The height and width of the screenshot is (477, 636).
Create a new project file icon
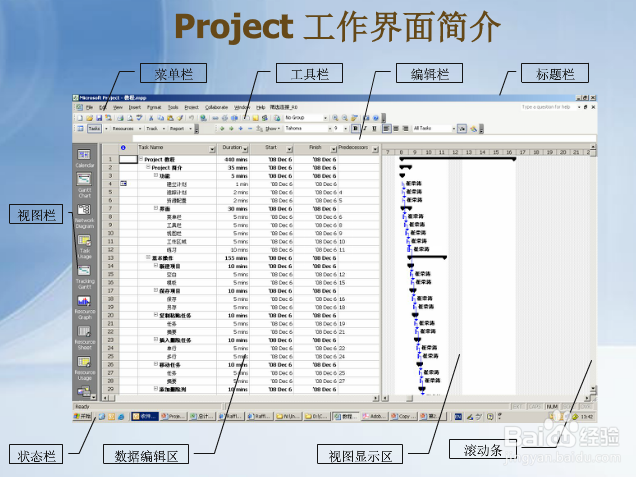[80, 118]
